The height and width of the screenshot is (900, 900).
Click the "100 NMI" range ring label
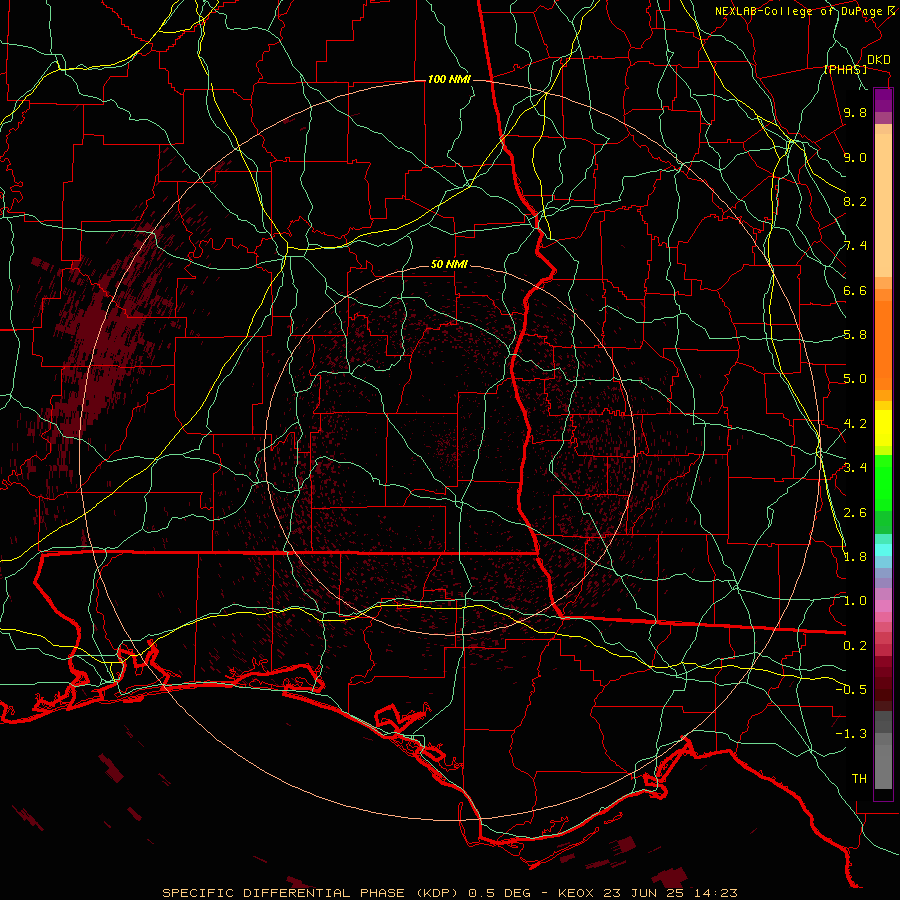click(449, 79)
